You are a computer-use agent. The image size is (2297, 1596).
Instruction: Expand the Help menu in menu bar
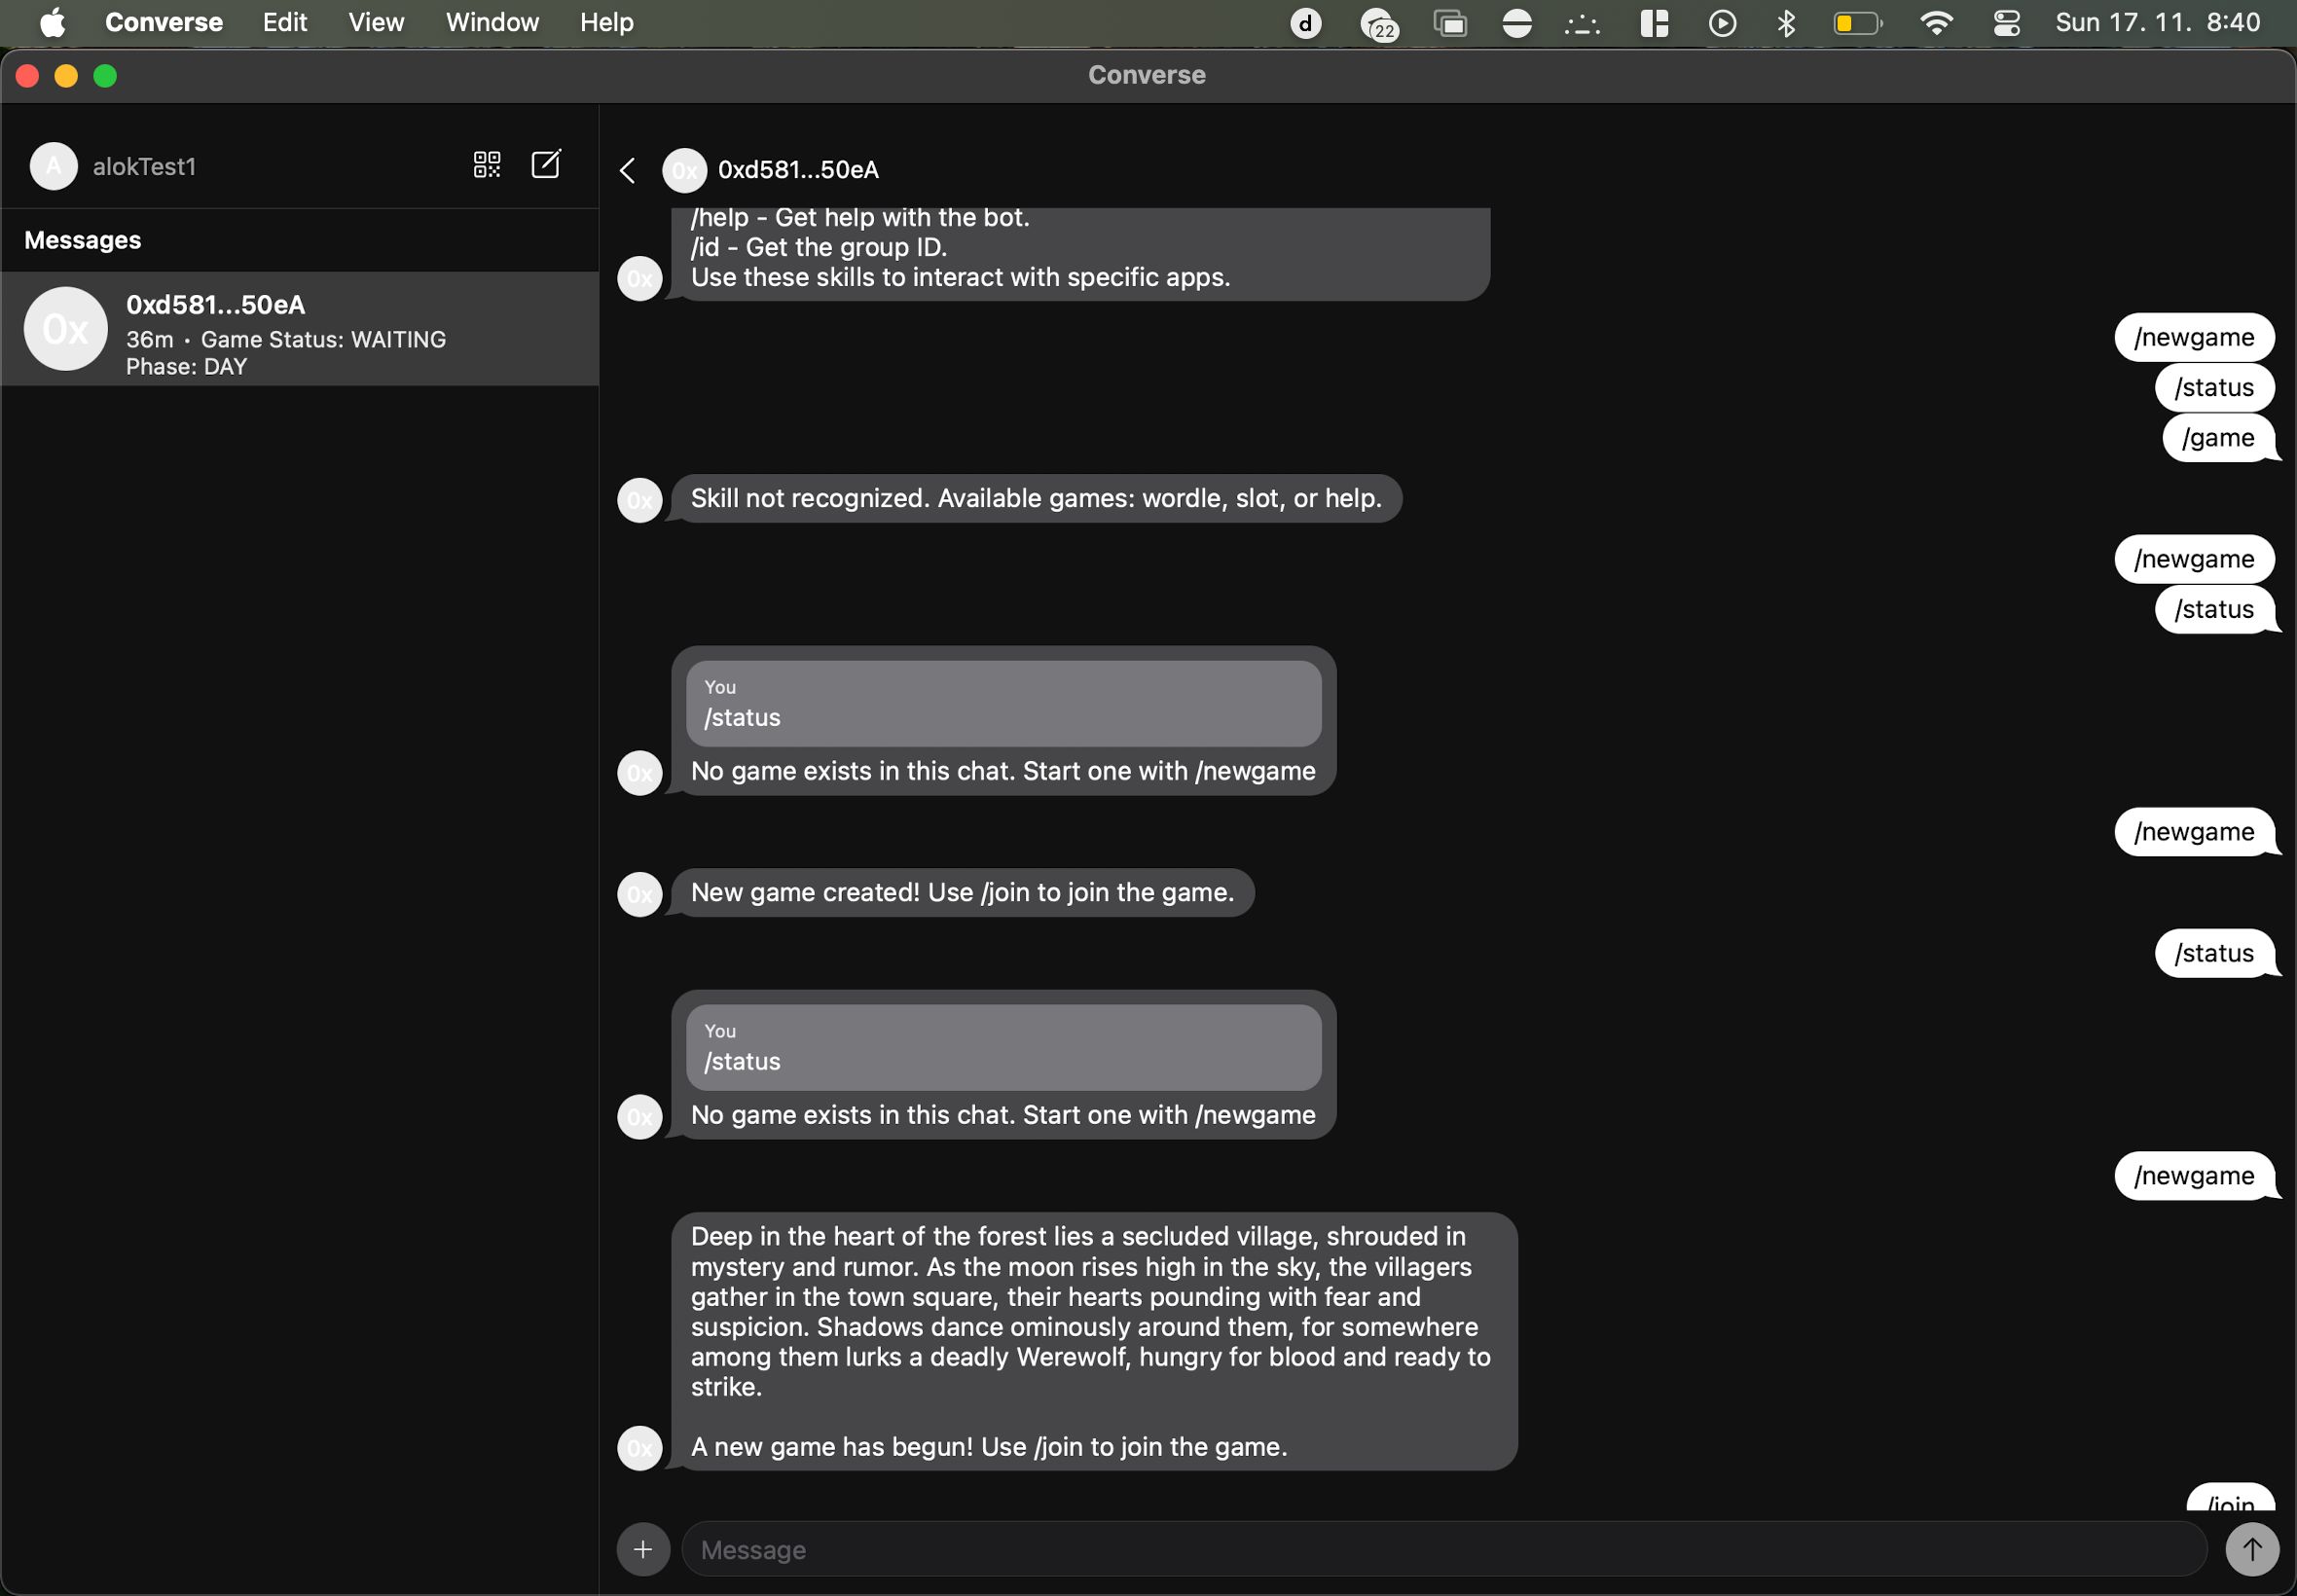(x=607, y=21)
